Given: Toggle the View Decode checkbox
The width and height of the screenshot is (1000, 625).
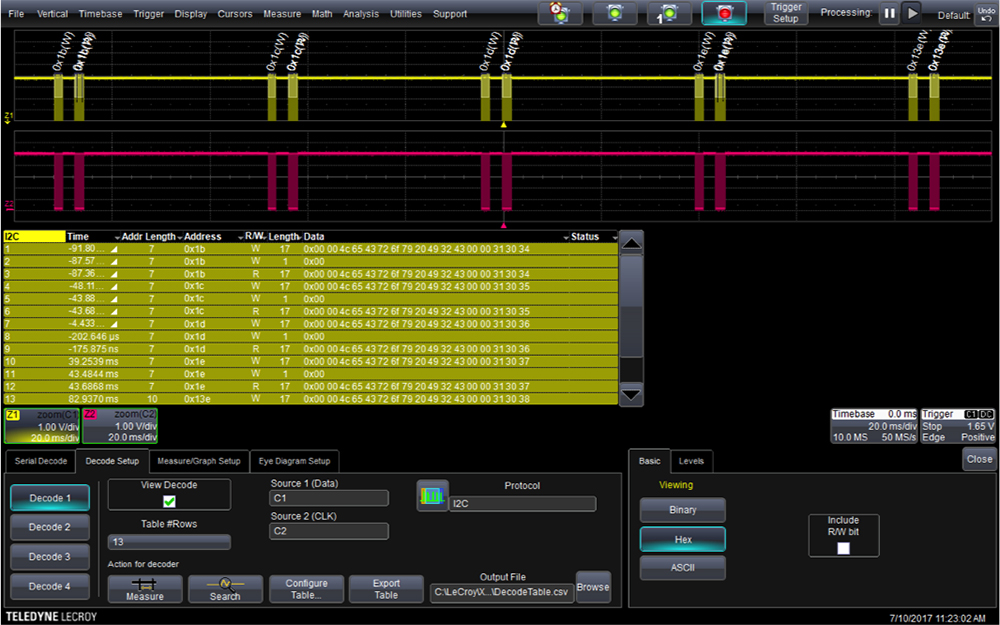Looking at the screenshot, I should pos(169,501).
